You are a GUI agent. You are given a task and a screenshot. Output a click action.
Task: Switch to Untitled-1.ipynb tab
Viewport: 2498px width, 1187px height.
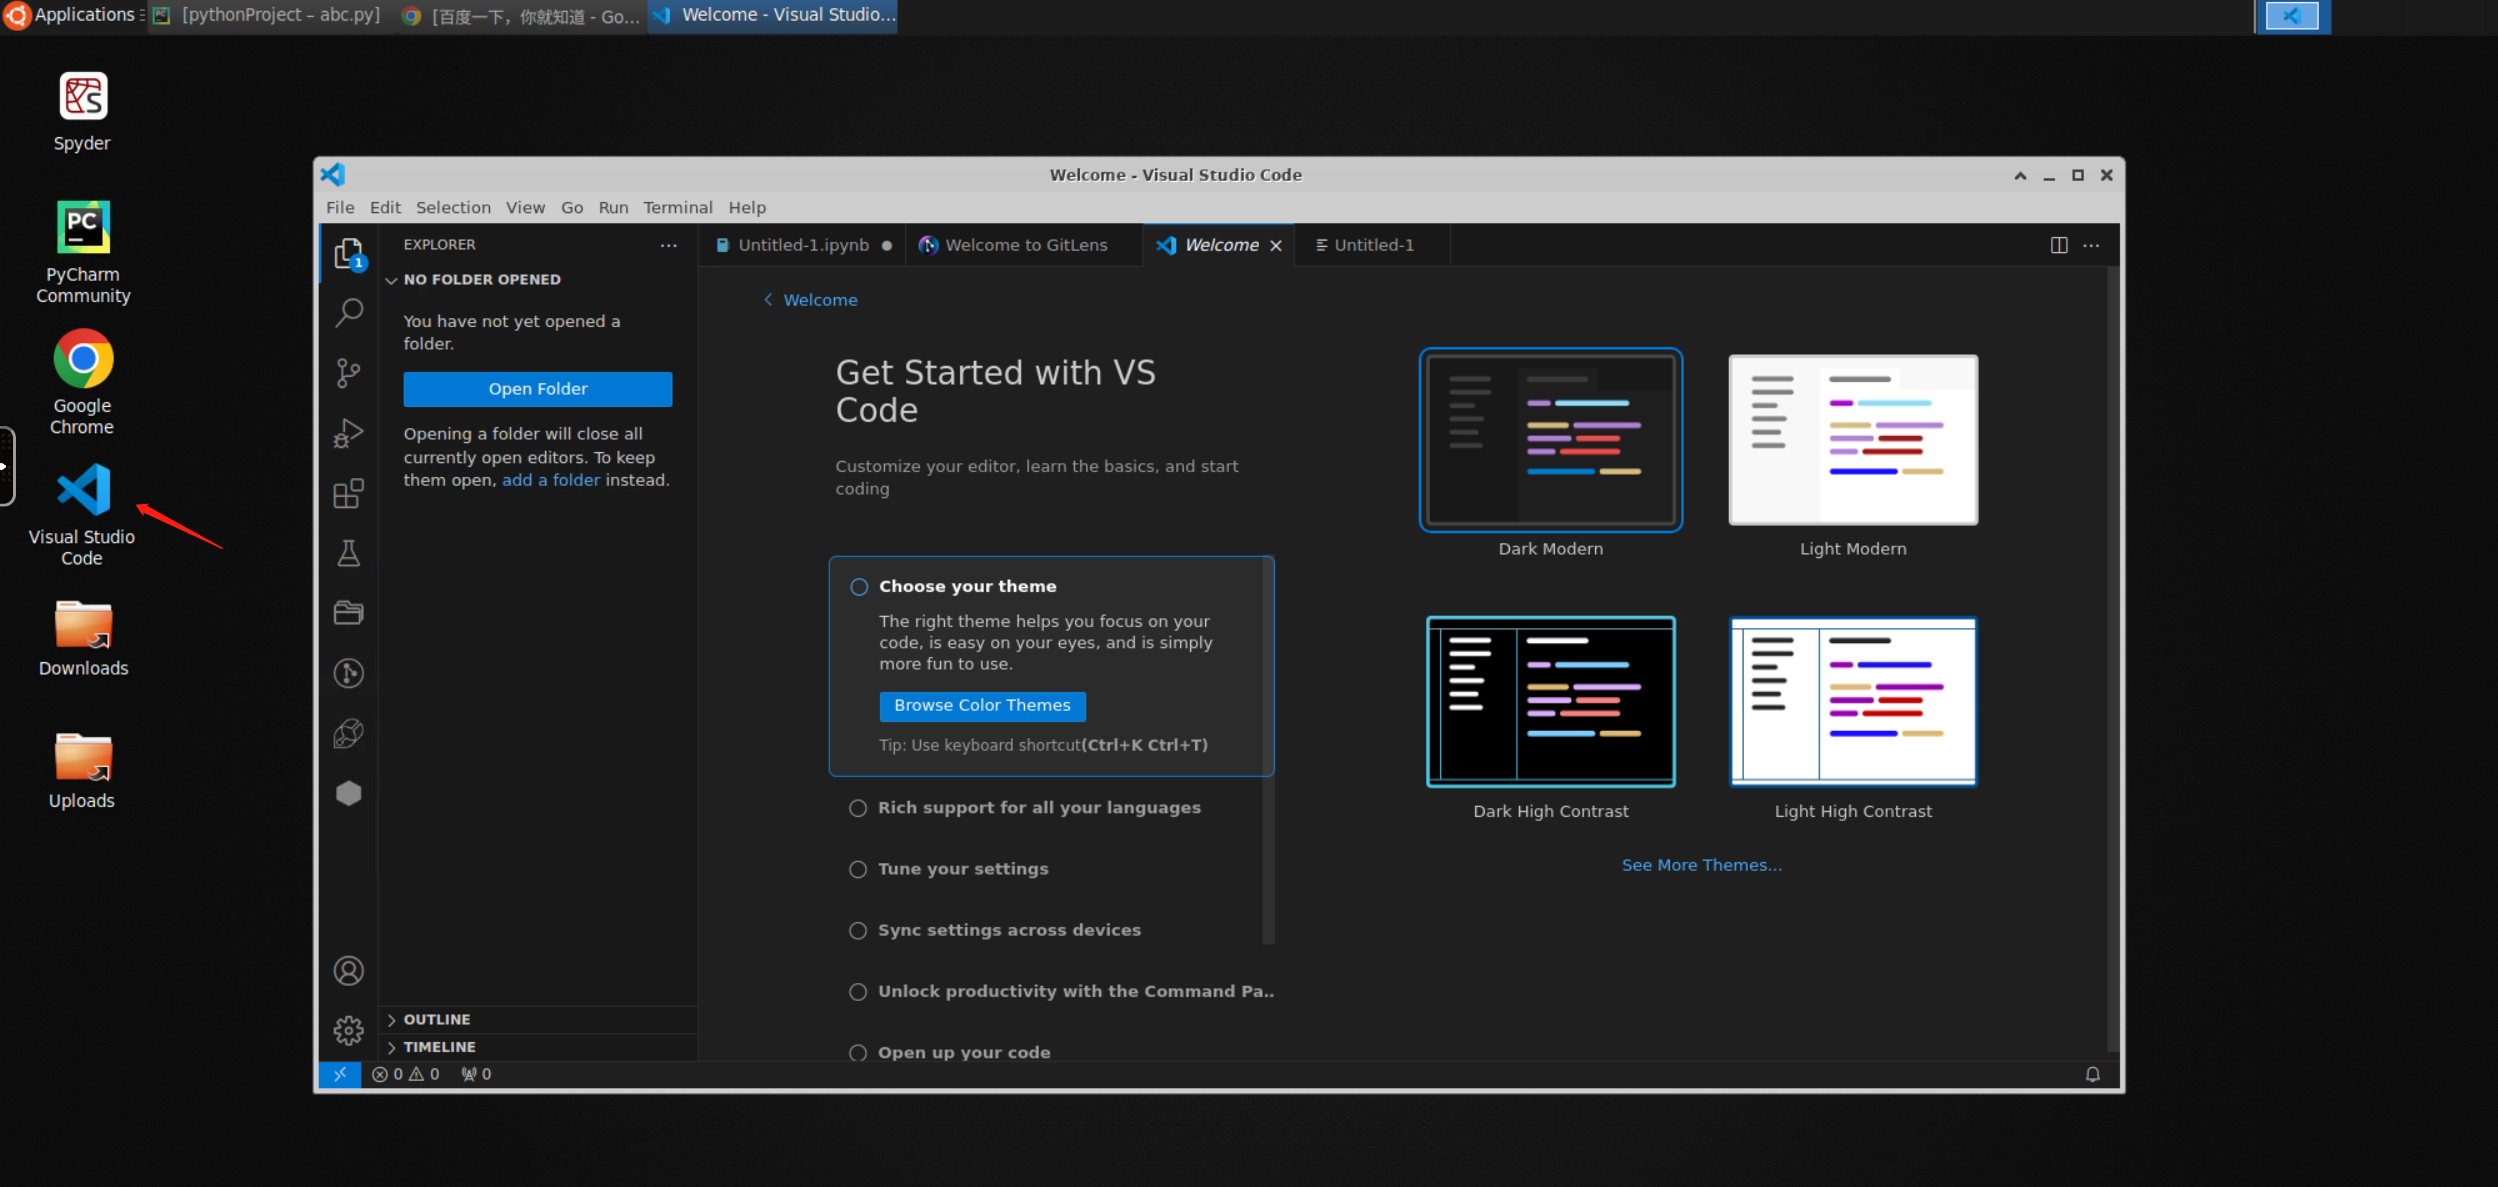[x=802, y=245]
